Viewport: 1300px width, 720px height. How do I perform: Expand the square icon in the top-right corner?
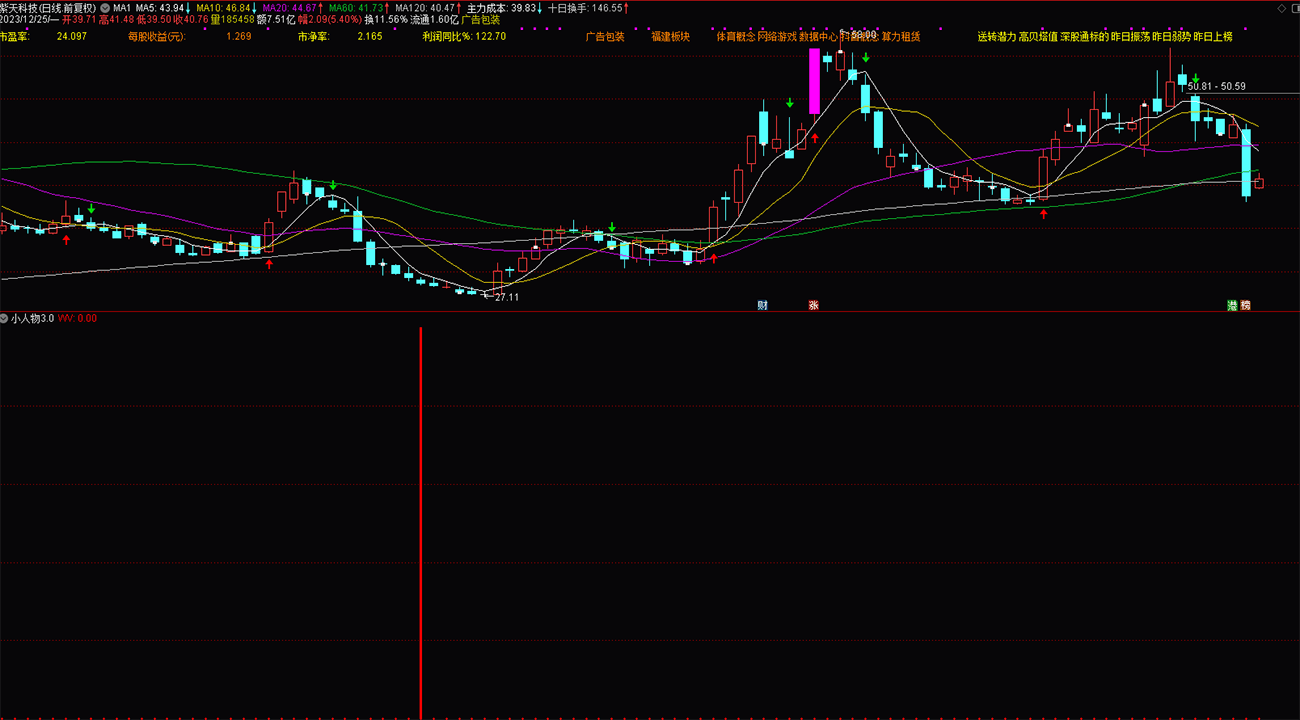(1293, 7)
